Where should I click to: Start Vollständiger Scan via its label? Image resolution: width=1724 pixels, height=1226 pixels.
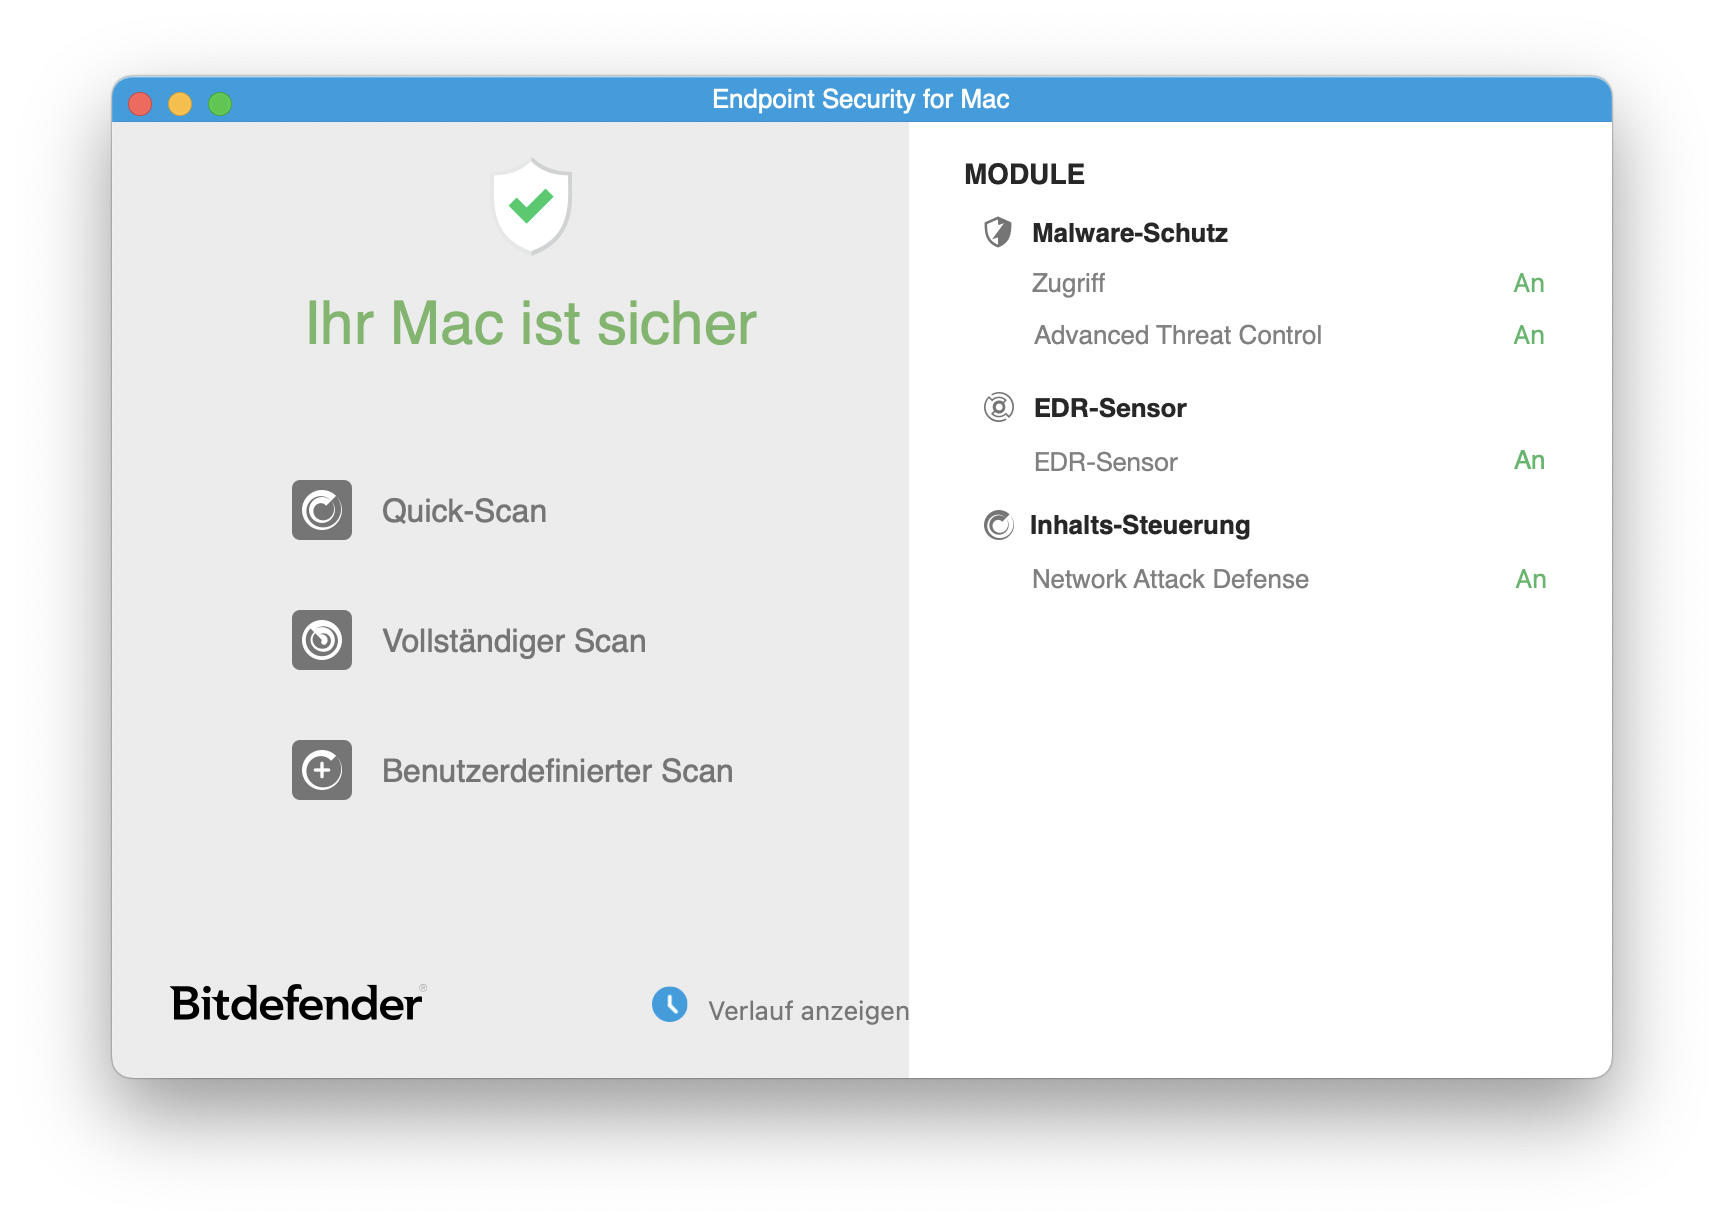coord(514,641)
